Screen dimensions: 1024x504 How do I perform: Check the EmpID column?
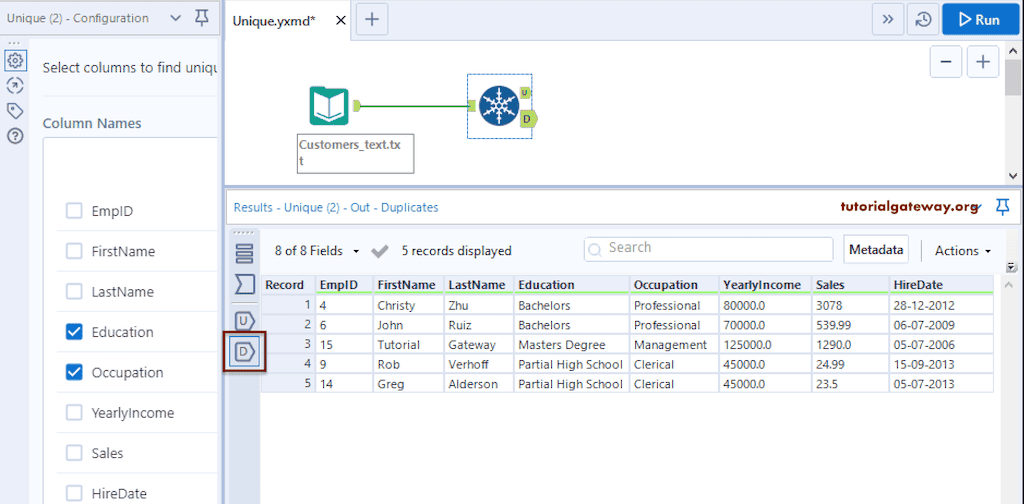(x=74, y=211)
